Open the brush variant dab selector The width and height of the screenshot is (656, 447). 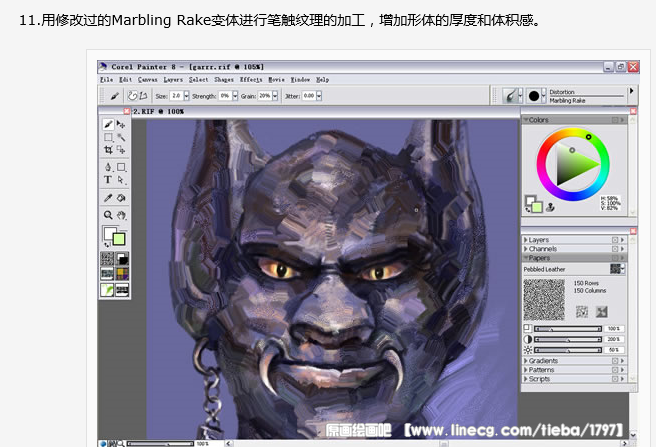536,96
